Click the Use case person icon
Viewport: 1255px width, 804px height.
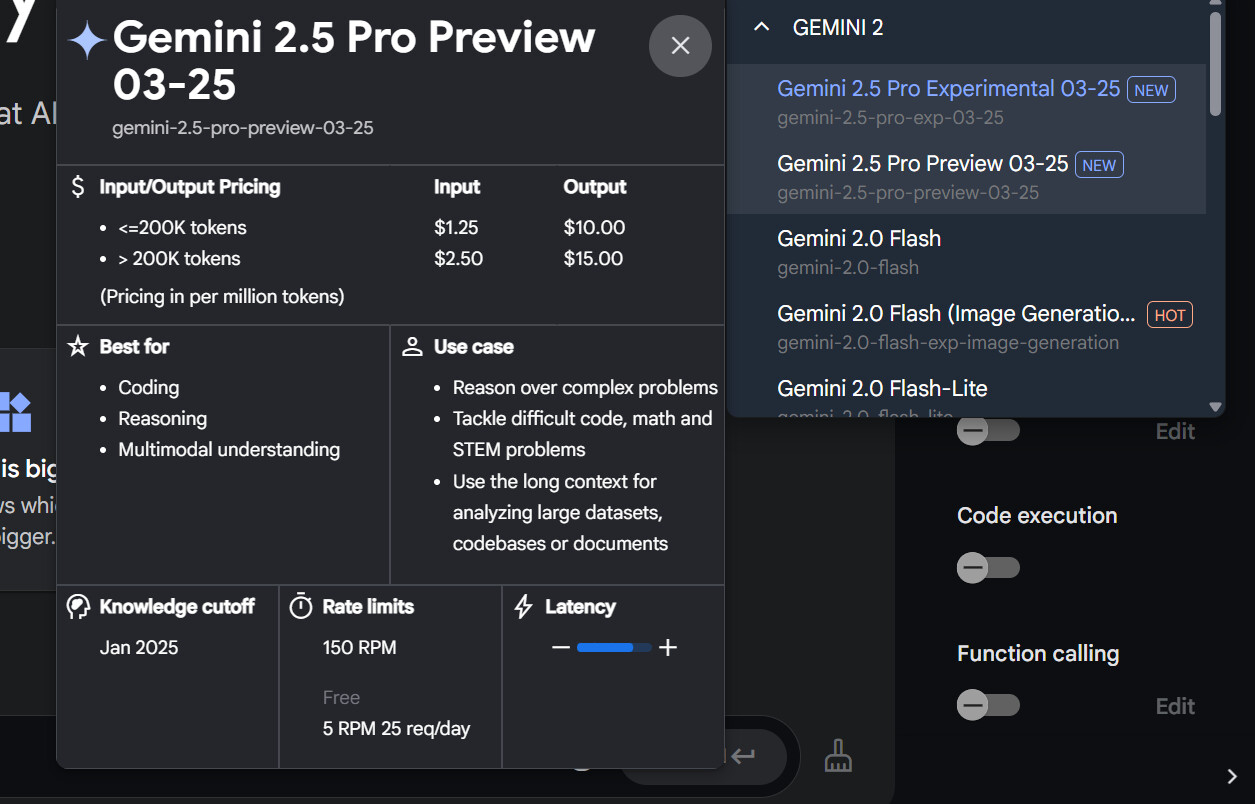[x=412, y=347]
